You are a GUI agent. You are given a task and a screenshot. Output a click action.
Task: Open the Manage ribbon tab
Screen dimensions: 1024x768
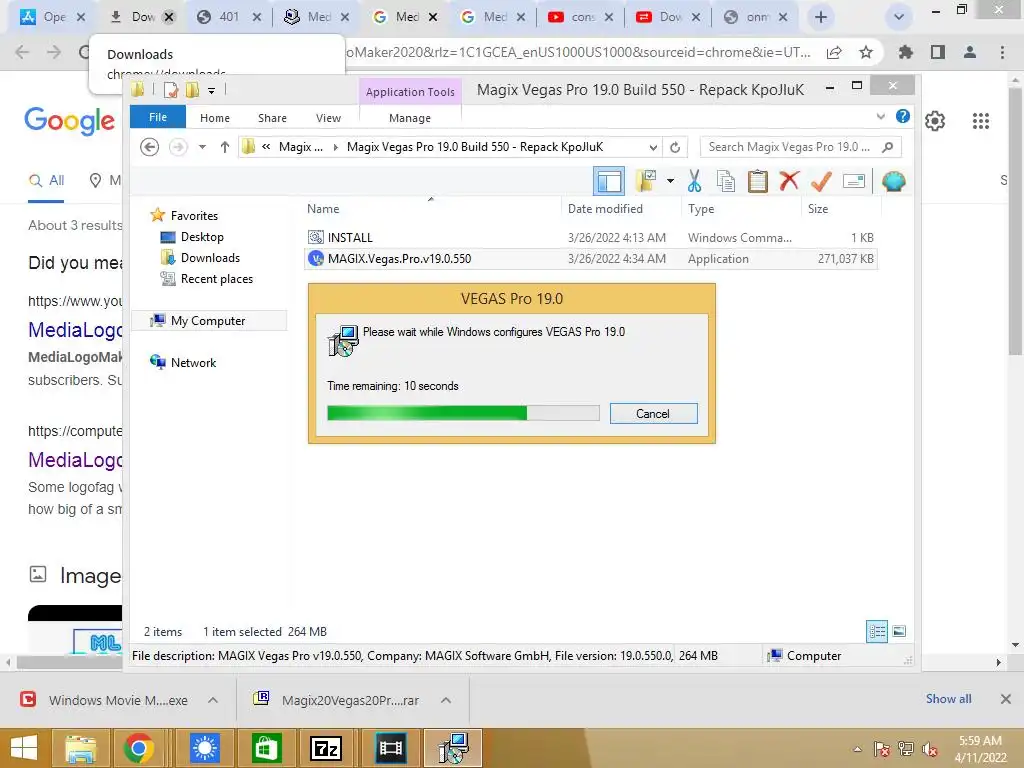pos(410,118)
